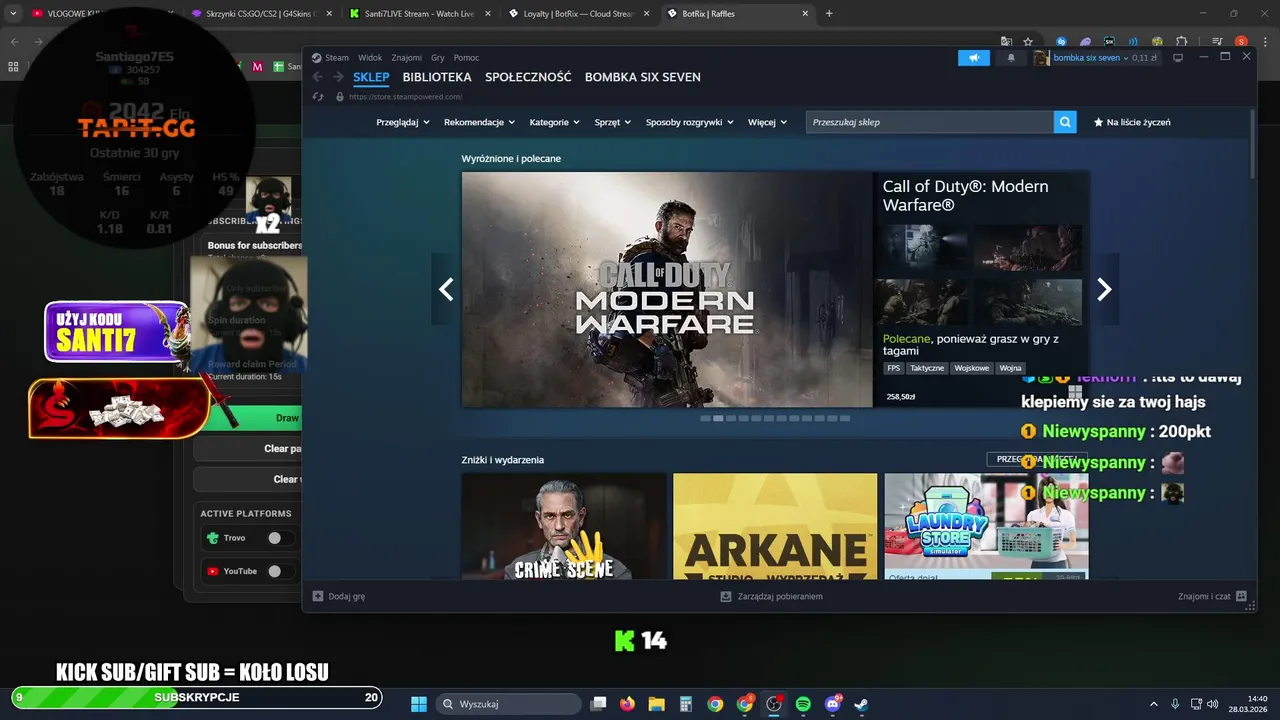
Task: Expand the Więcej dropdown
Action: [767, 122]
